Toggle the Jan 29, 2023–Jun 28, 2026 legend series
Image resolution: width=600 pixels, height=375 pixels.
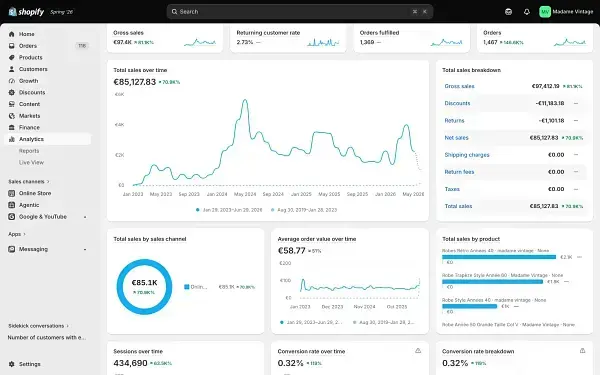pos(229,210)
